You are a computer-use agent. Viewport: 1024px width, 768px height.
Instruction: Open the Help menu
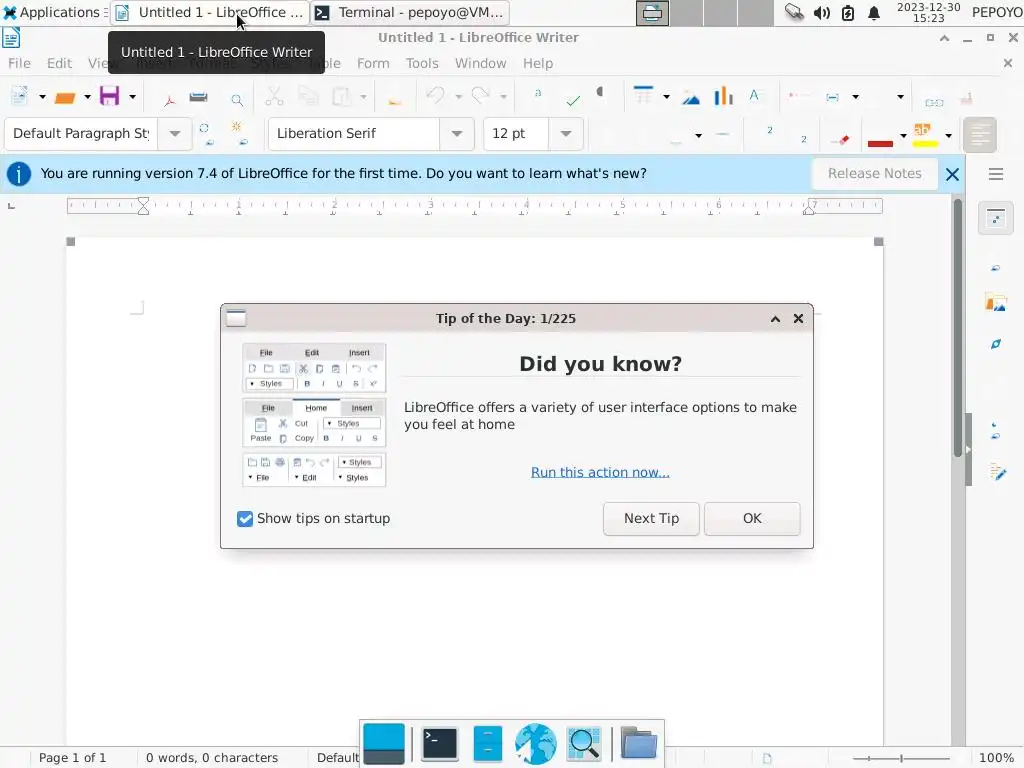[x=538, y=63]
